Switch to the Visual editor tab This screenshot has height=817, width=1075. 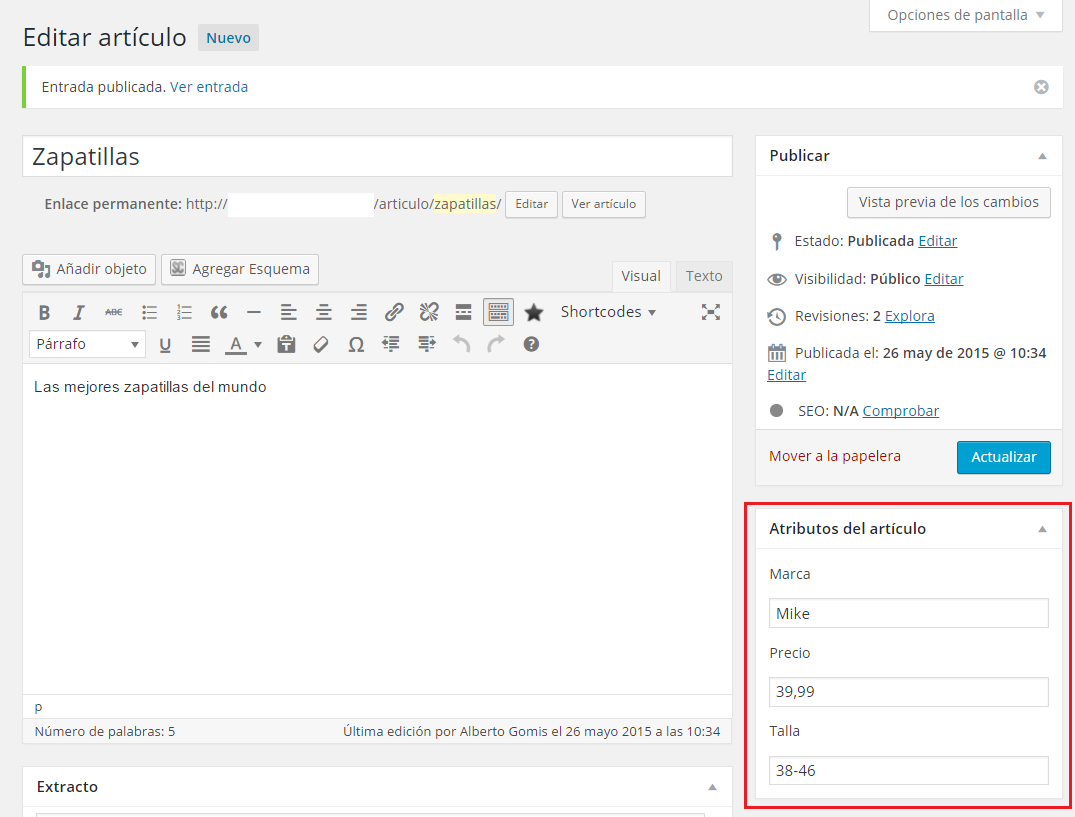pos(640,276)
